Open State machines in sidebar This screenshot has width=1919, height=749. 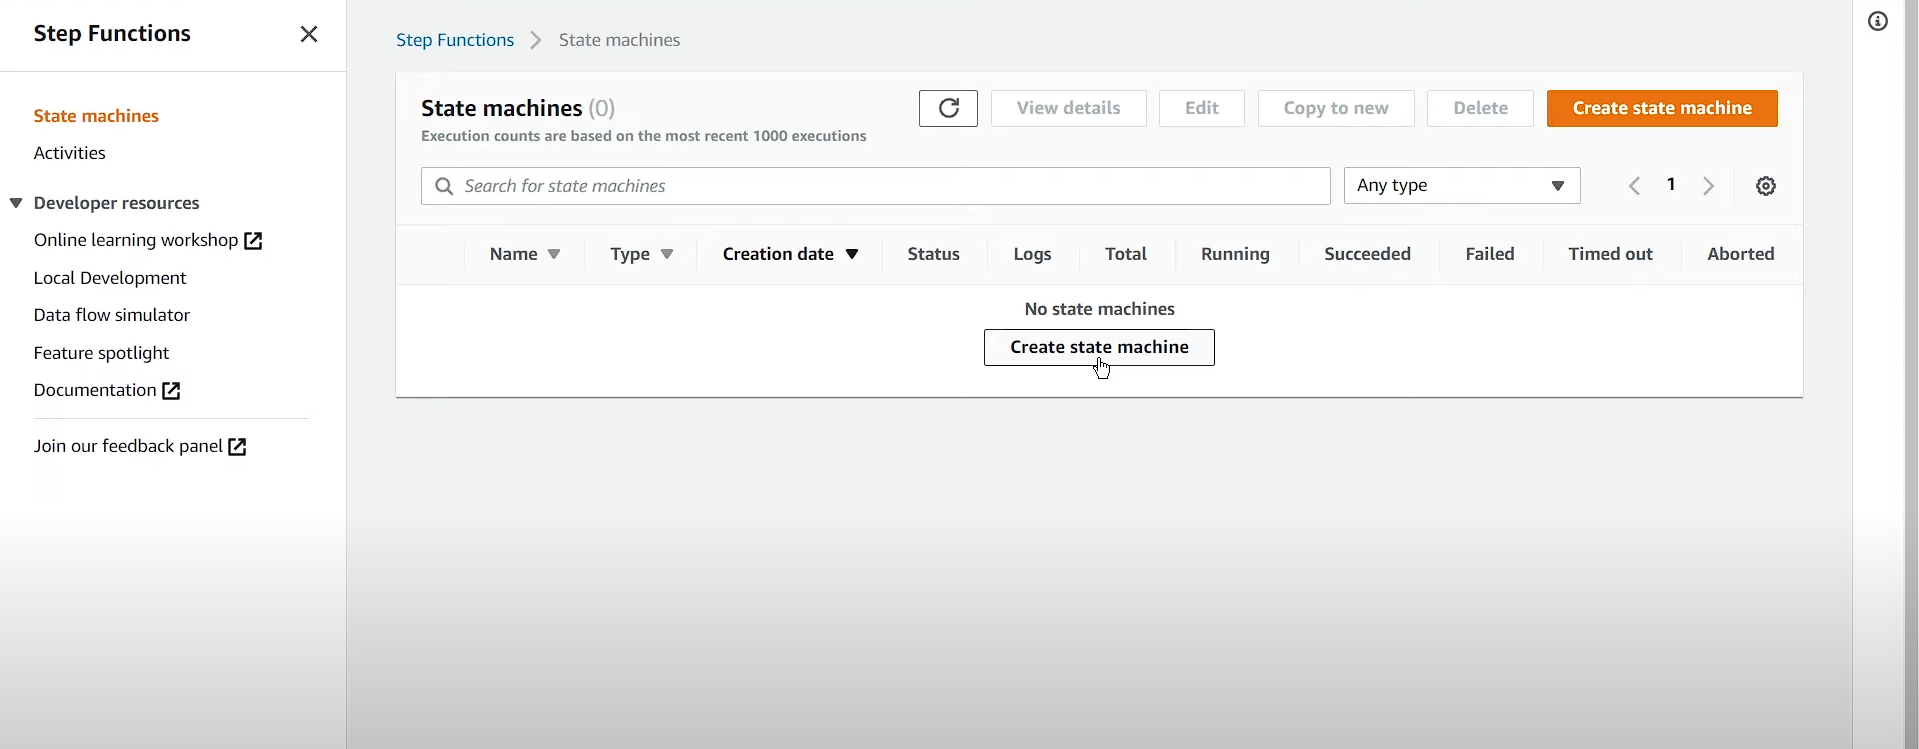96,116
